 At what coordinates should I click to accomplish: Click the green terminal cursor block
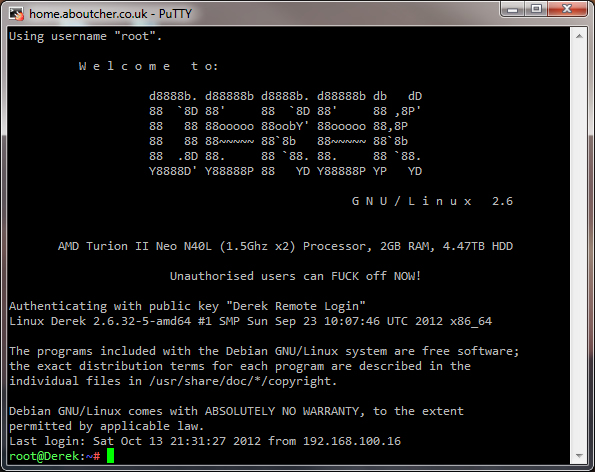tap(110, 456)
